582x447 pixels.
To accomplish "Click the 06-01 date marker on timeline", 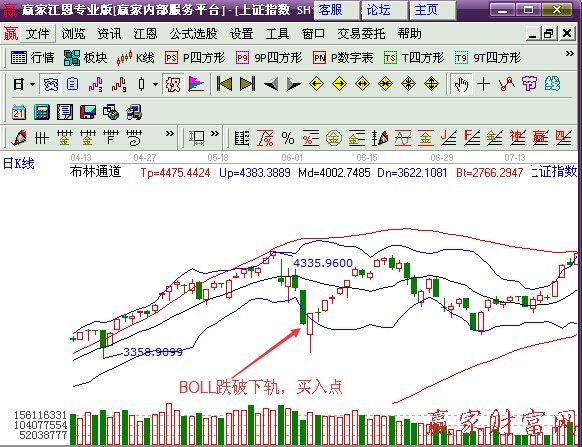I will point(292,158).
